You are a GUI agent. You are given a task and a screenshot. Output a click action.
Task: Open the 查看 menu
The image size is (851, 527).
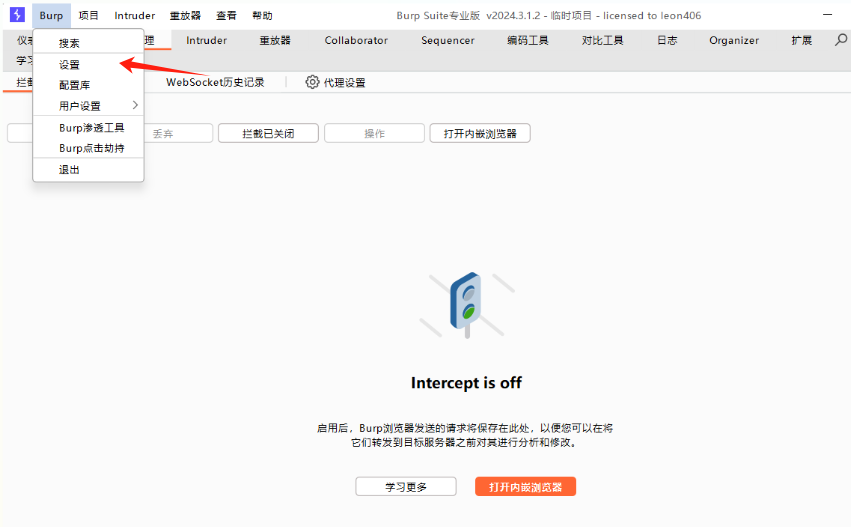click(226, 15)
